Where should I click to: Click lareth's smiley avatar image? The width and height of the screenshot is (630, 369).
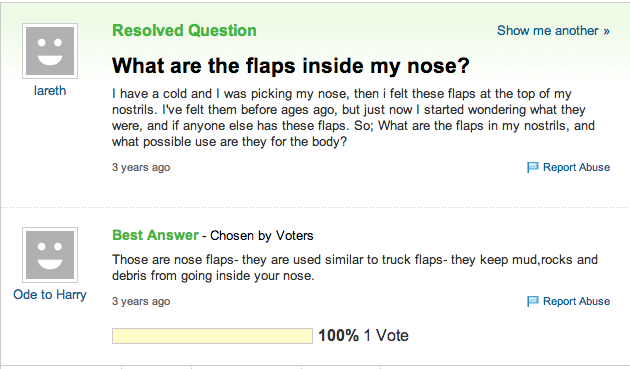[50, 51]
